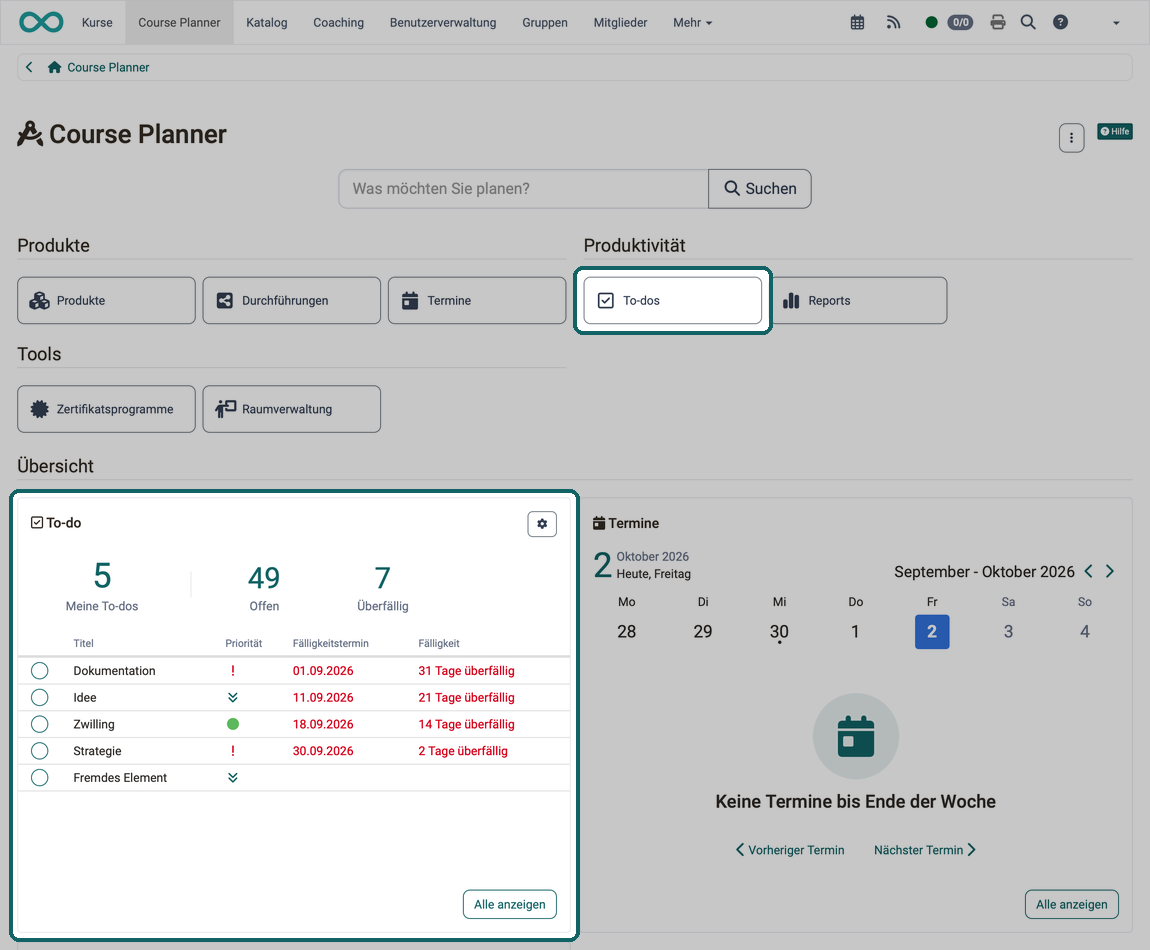
Task: Click the 5 Meine To-dos counter
Action: click(x=102, y=586)
